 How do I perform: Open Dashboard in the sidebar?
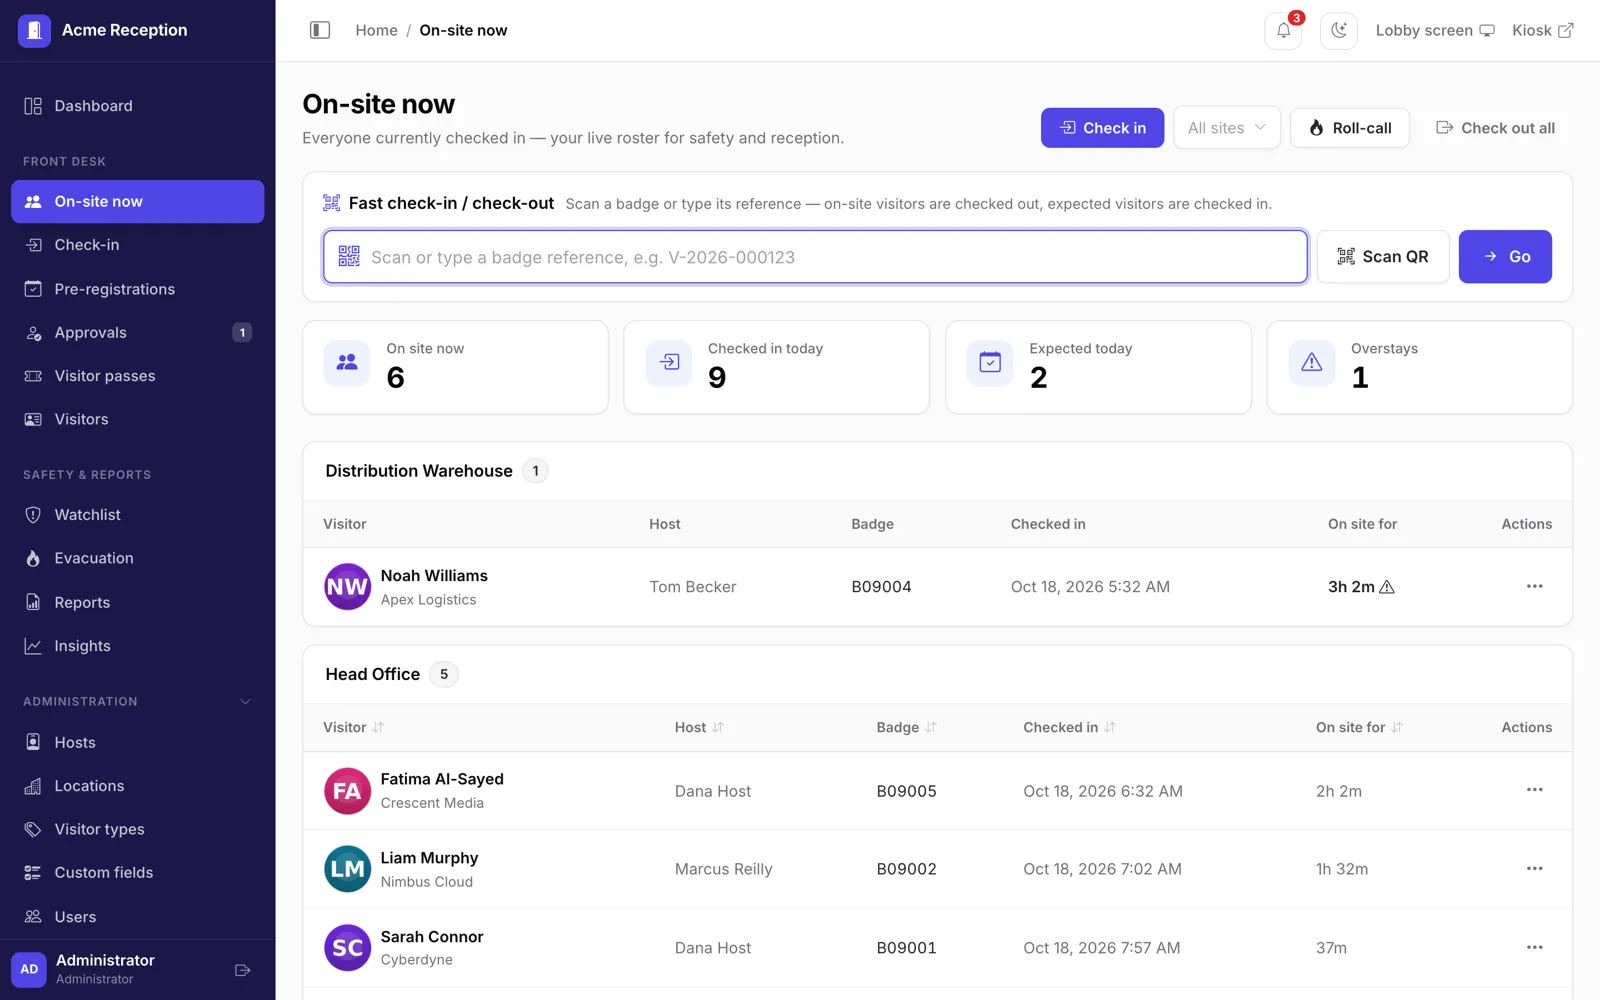coord(138,106)
